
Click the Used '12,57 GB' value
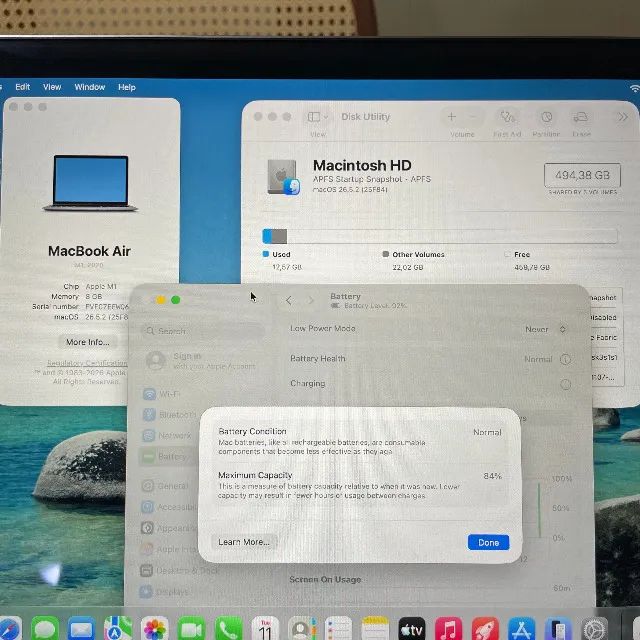287,267
